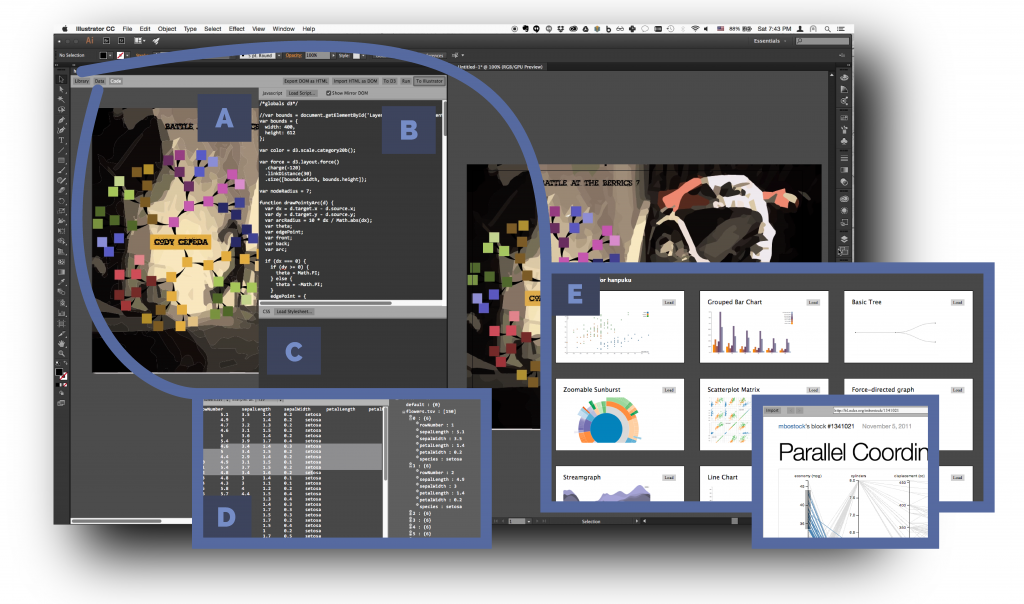Open the Effect menu

point(237,28)
